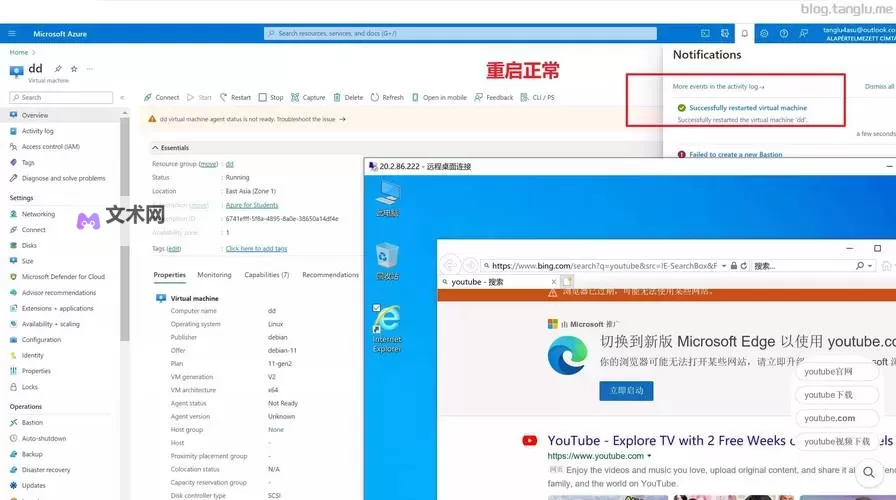896x500 pixels.
Task: Click IE back navigation button
Action: tap(450, 265)
